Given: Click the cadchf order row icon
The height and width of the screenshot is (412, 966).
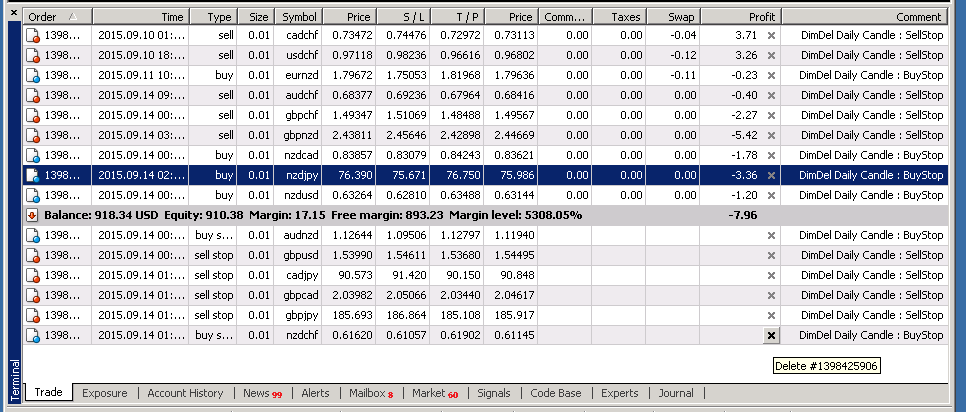Looking at the screenshot, I should tap(33, 36).
